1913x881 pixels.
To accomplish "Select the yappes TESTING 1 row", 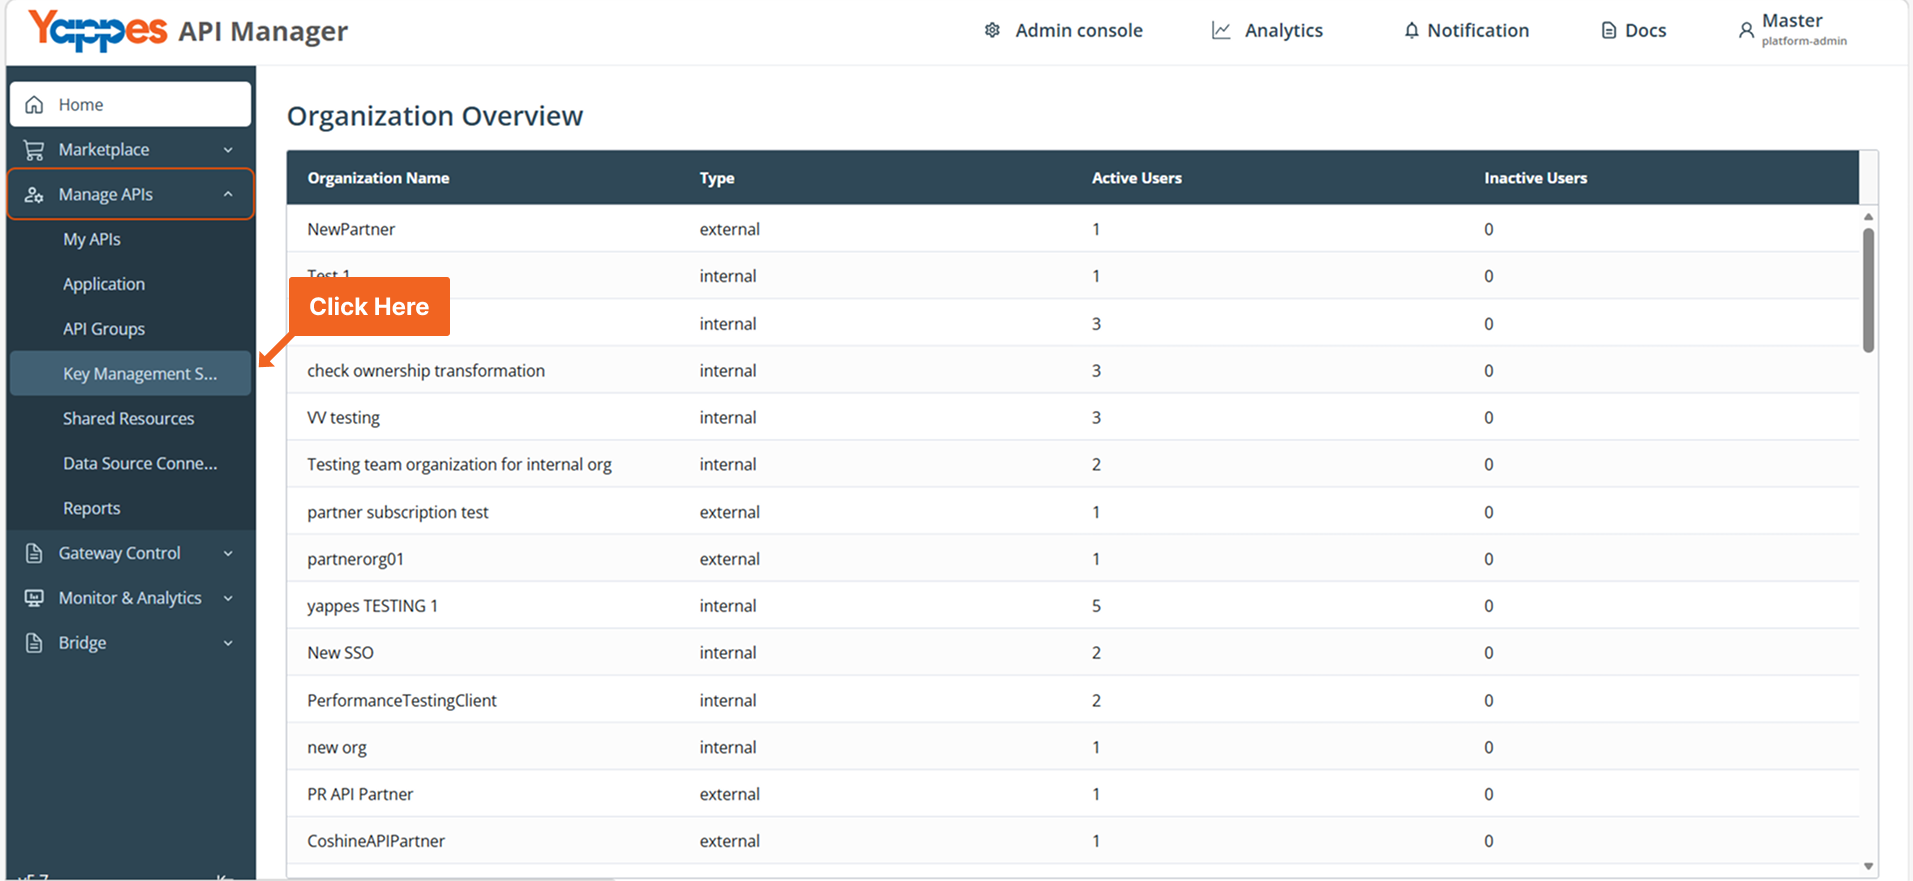I will click(x=1072, y=606).
